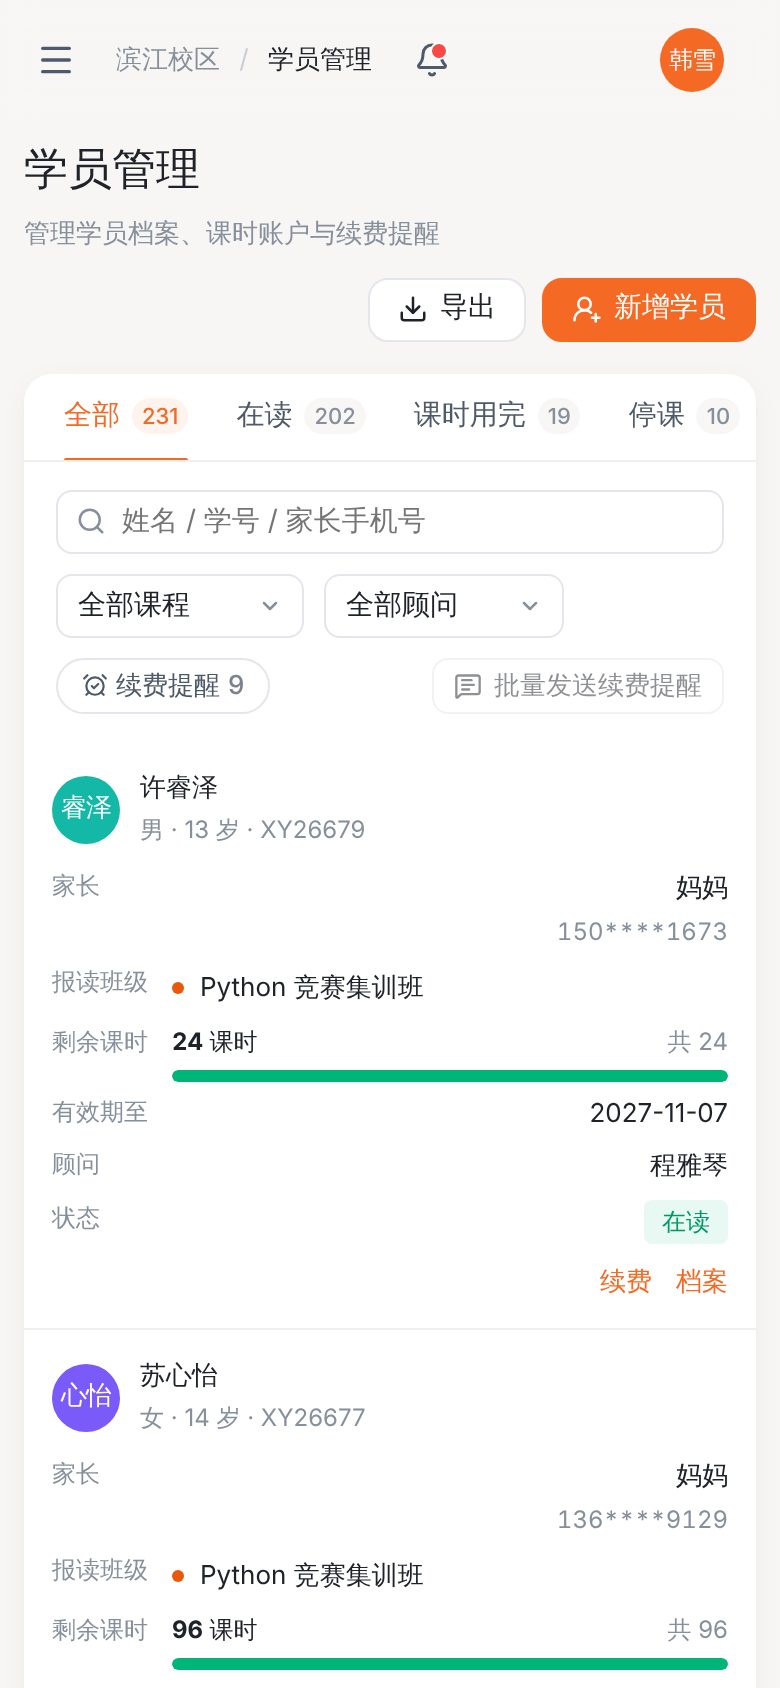The image size is (780, 1688).
Task: Click 女 · 14 岁 · XY26677 info line
Action: click(252, 1418)
